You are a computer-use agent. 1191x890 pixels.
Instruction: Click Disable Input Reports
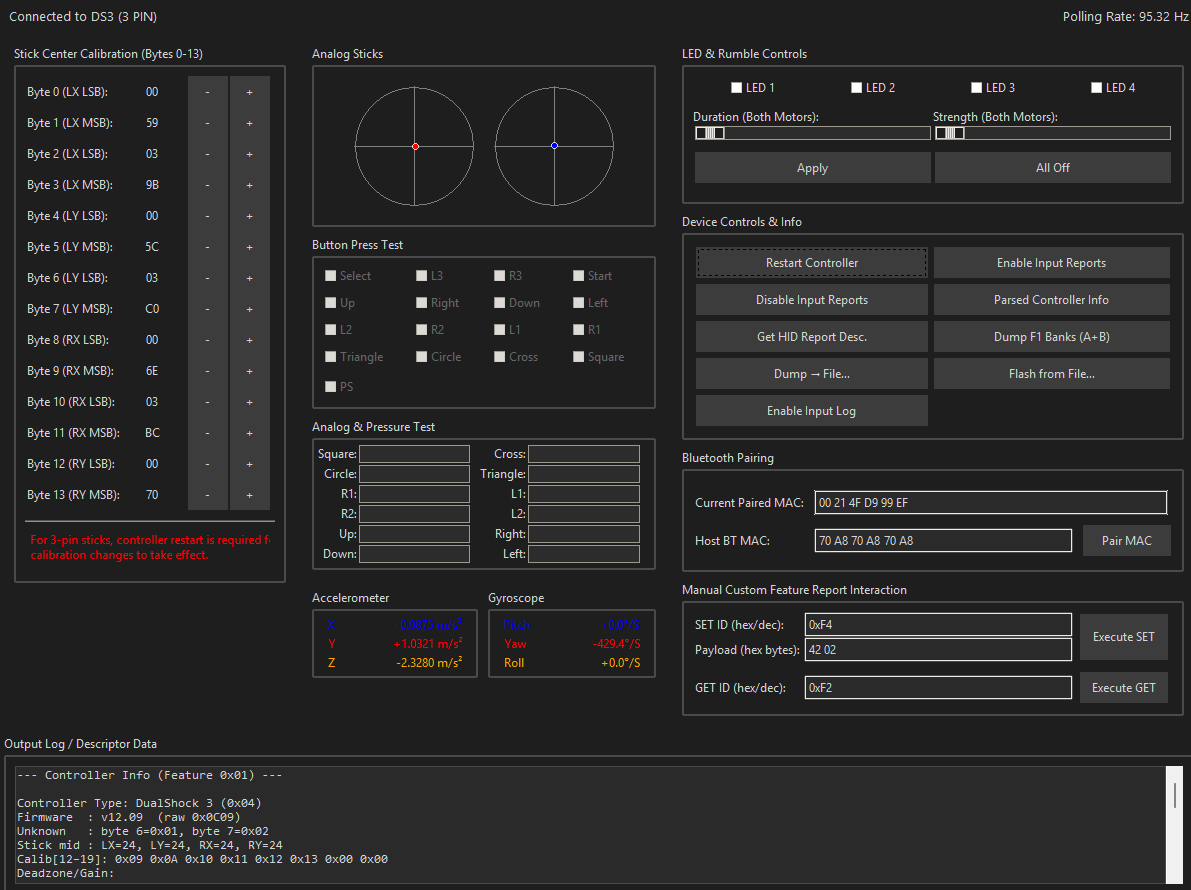pos(812,300)
